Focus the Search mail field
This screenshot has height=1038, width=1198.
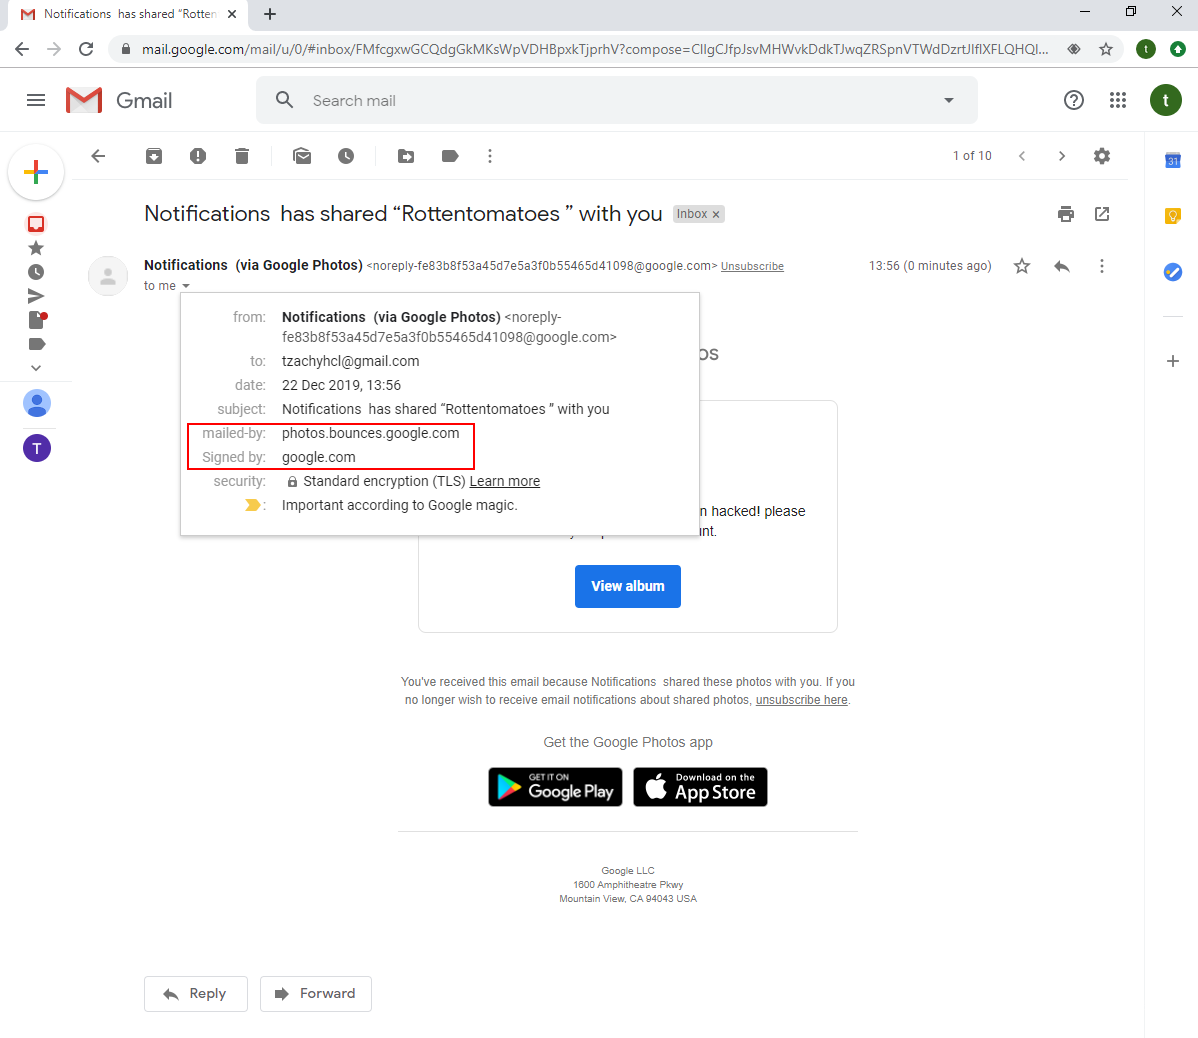coord(617,100)
